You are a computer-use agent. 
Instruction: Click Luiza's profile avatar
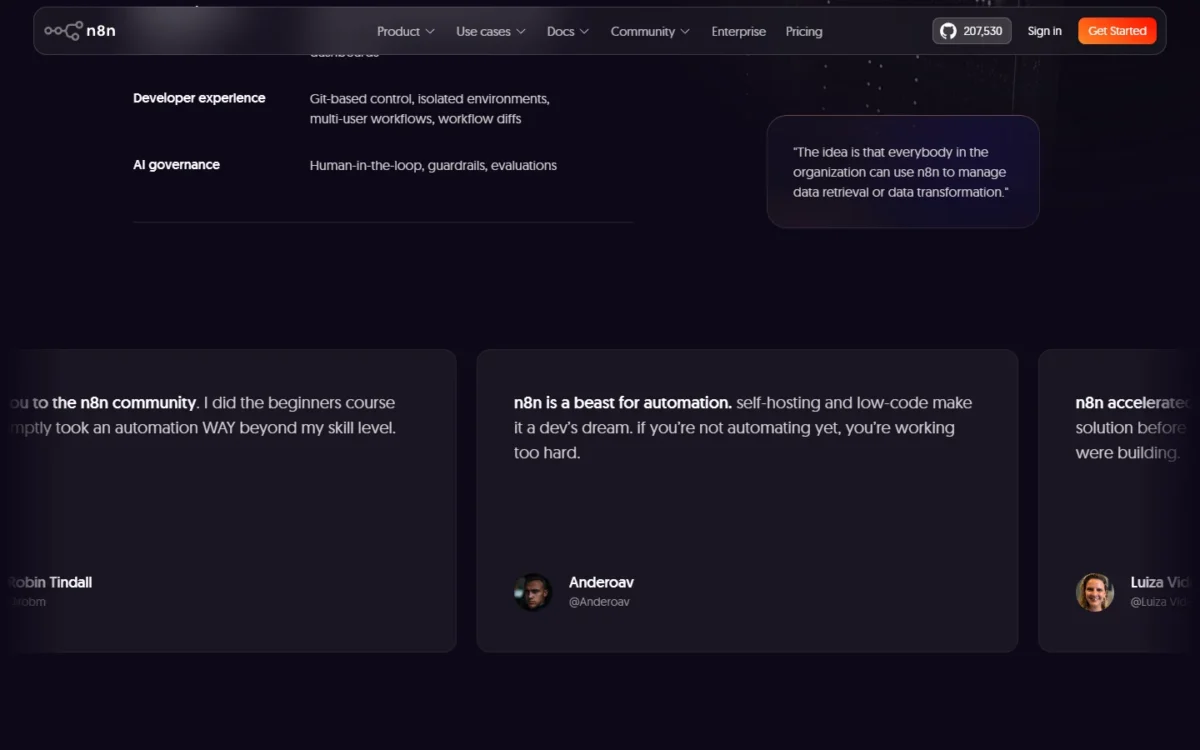click(x=1095, y=592)
